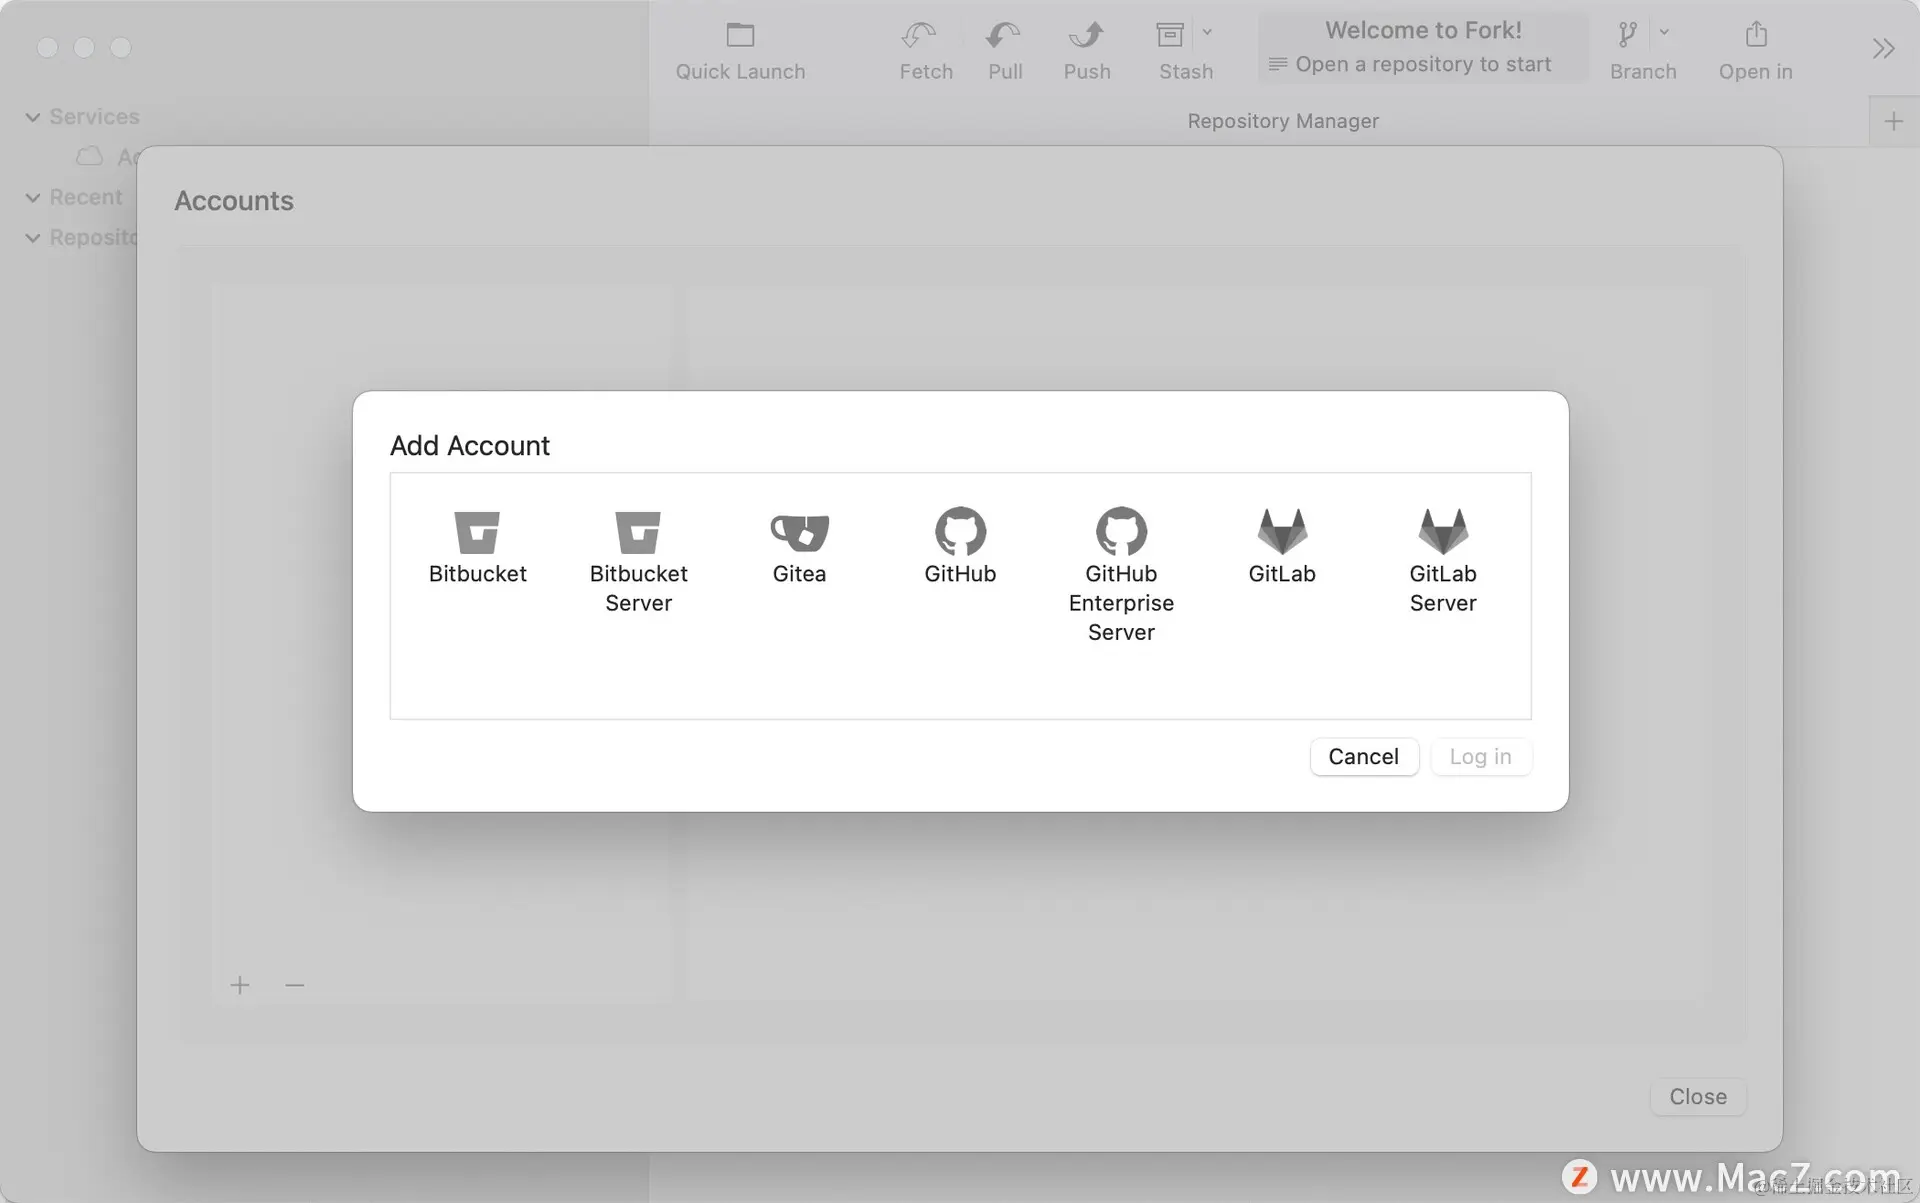Collapse the Recent sidebar section
1920x1203 pixels.
tap(32, 198)
